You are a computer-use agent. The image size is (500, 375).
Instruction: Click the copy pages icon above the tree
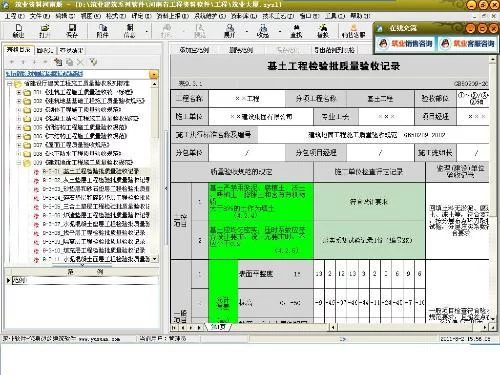tap(70, 62)
